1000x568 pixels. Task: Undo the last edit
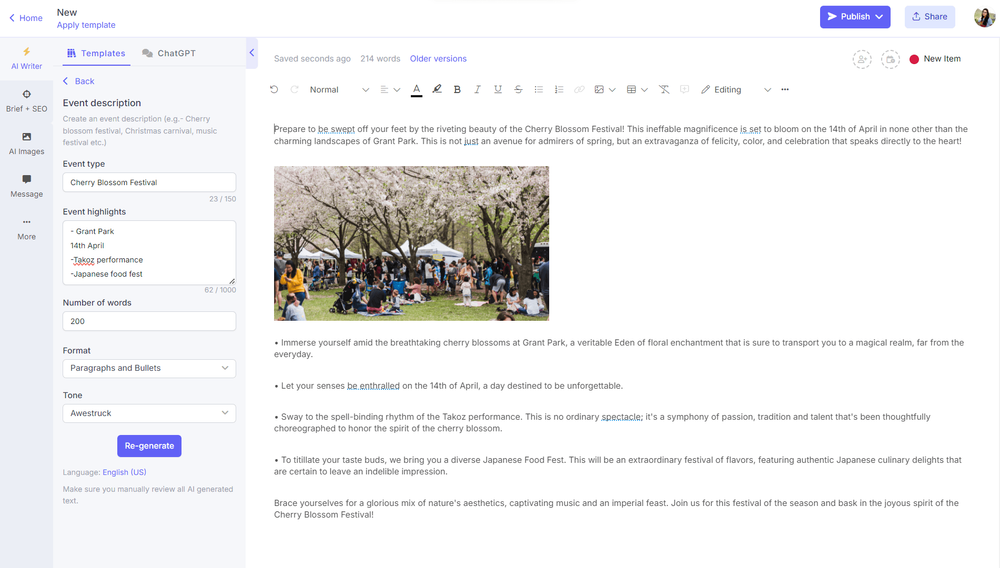274,89
